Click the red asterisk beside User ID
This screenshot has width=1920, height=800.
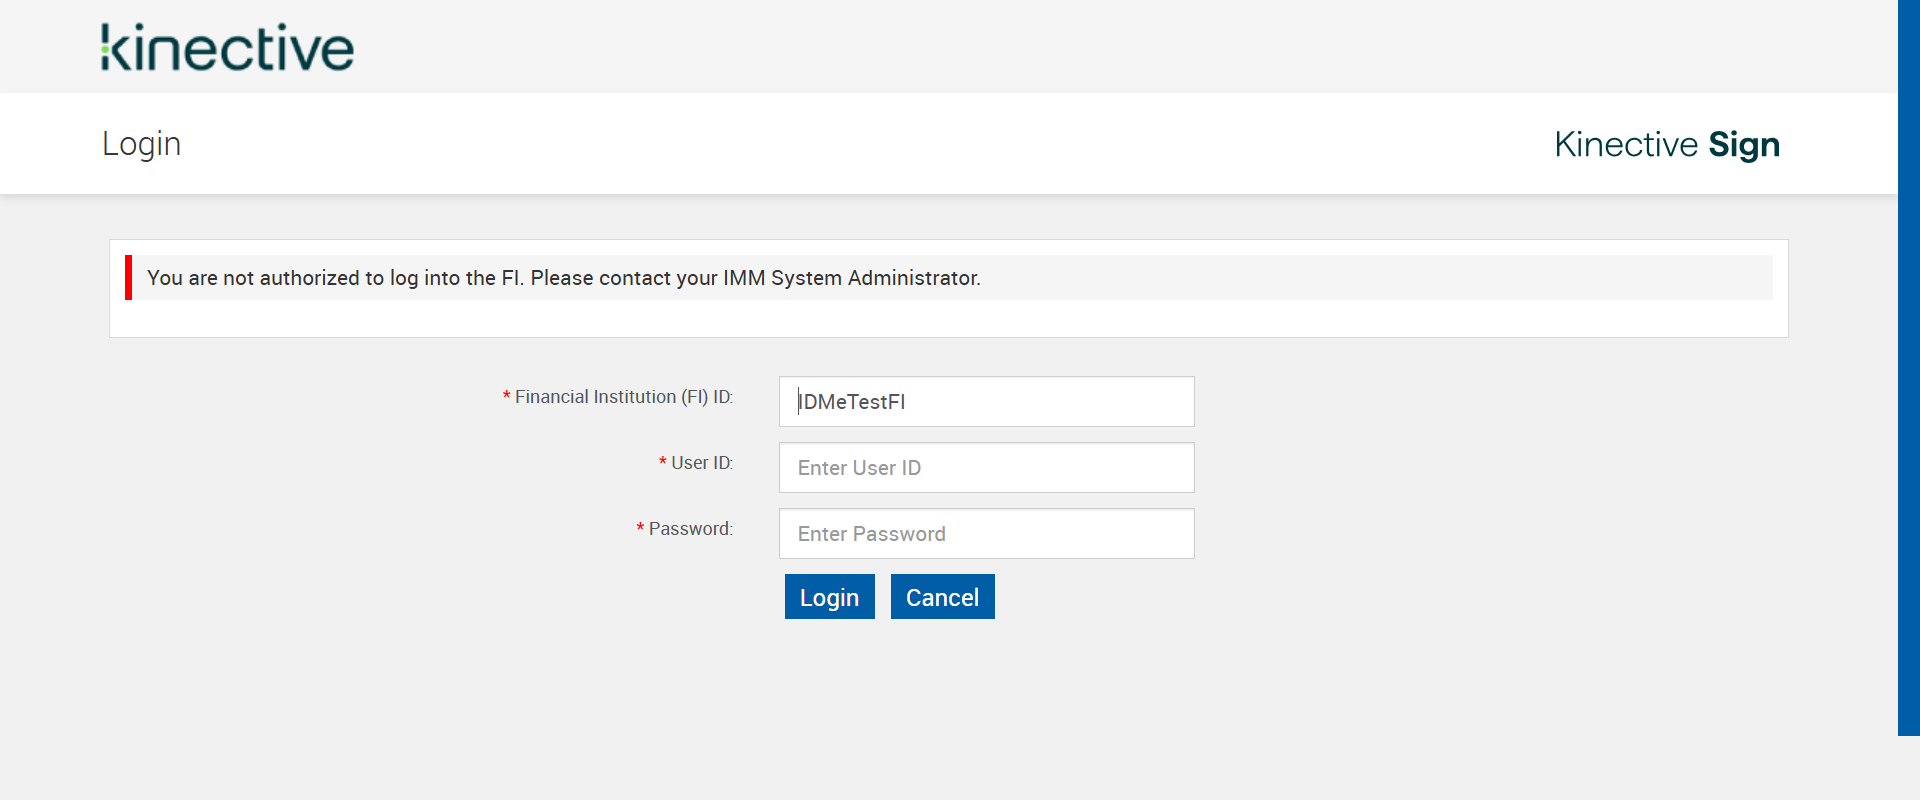pyautogui.click(x=663, y=464)
